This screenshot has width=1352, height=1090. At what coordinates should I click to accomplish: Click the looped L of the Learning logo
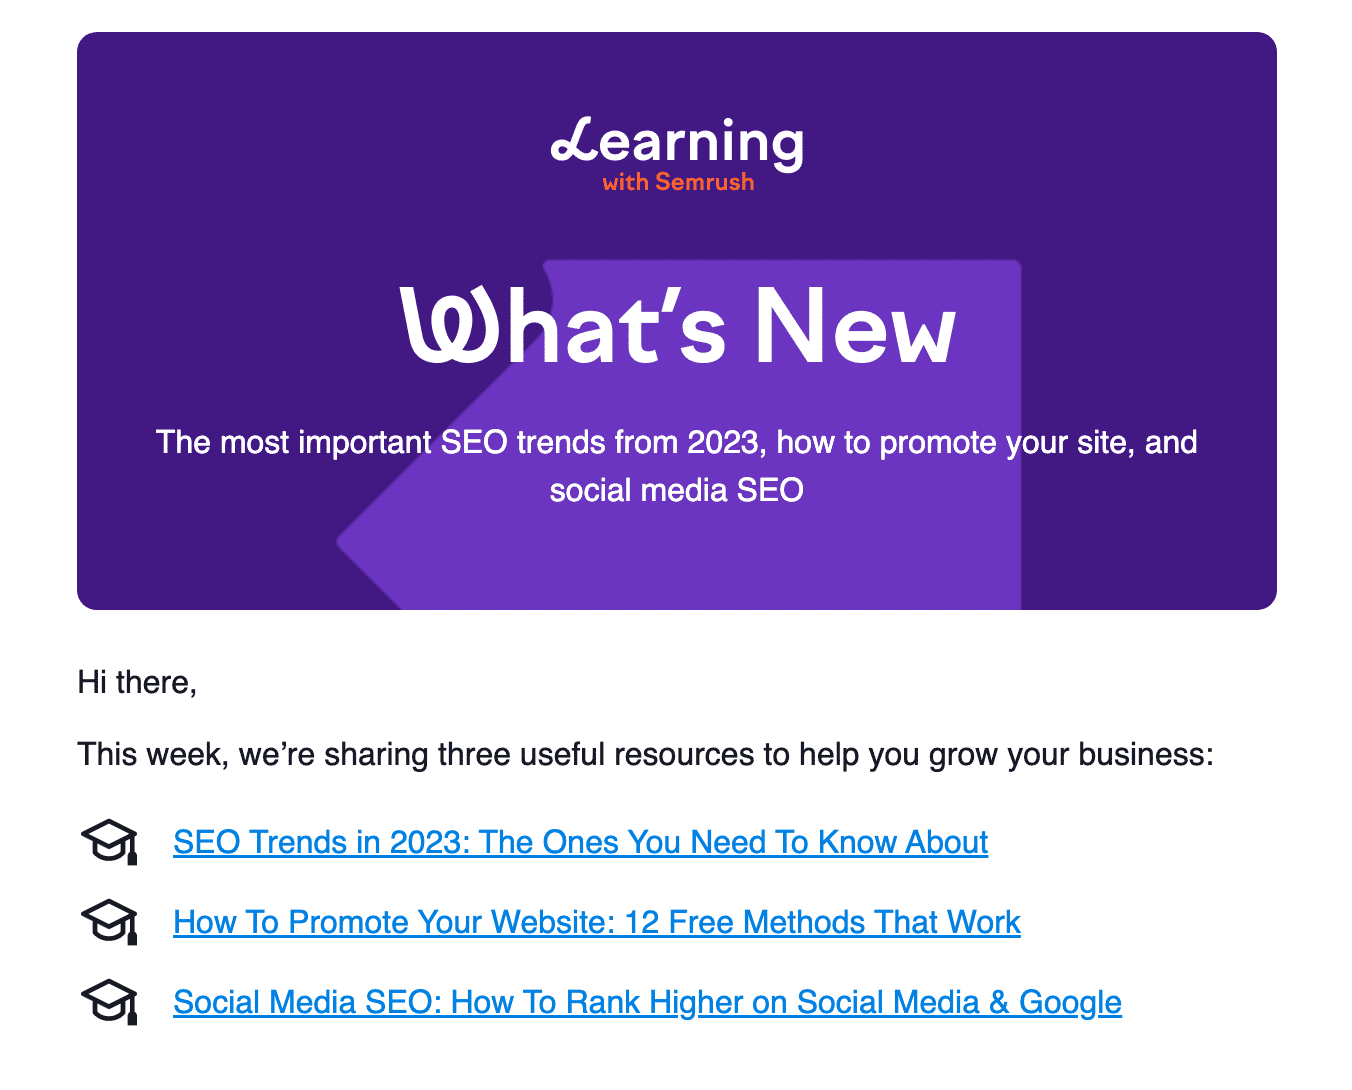click(x=575, y=141)
